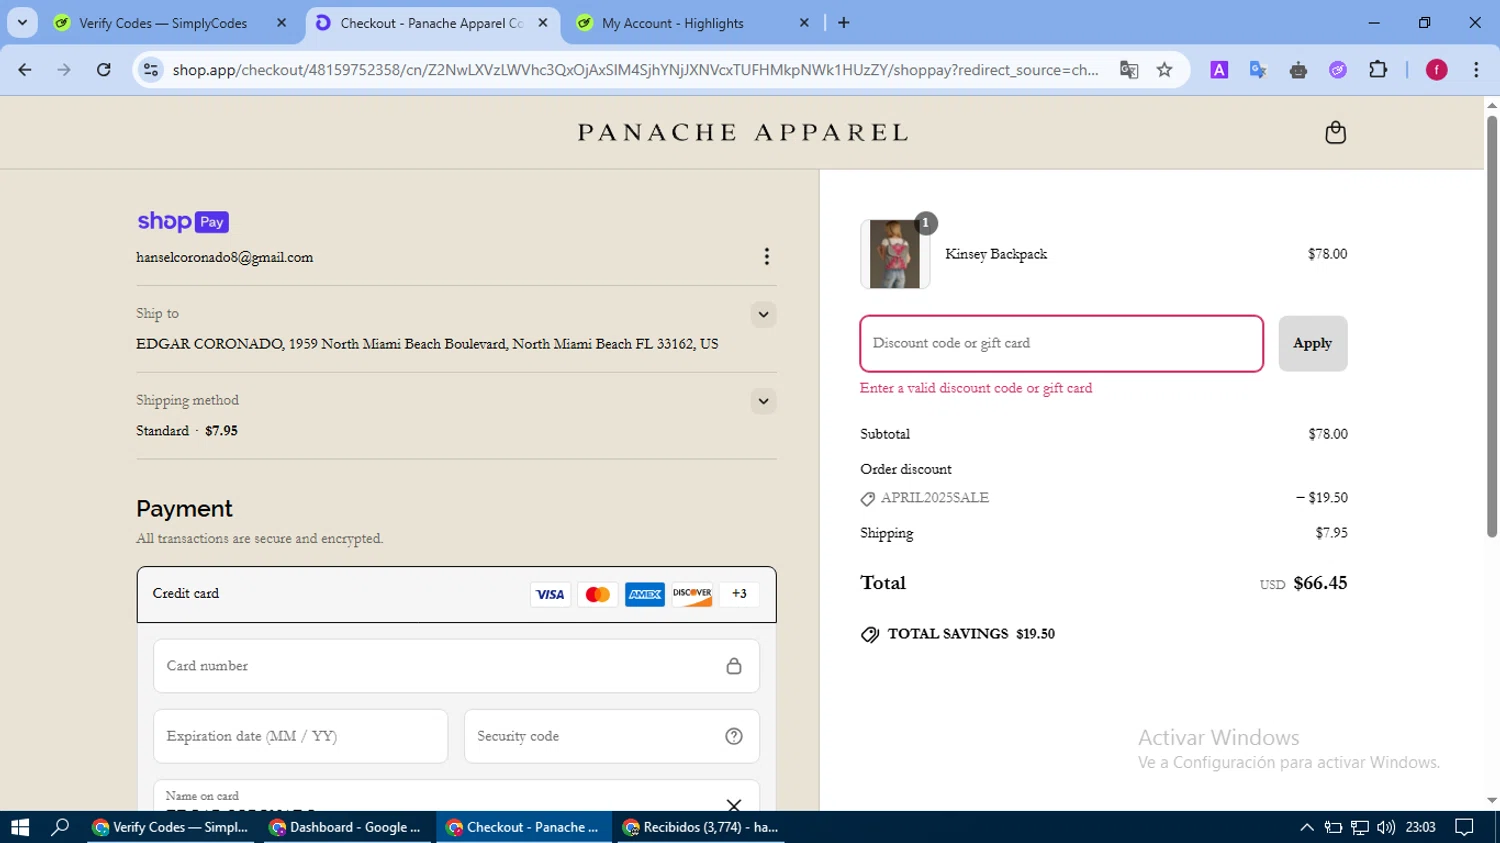
Task: Go back to the previous page
Action: click(x=25, y=69)
